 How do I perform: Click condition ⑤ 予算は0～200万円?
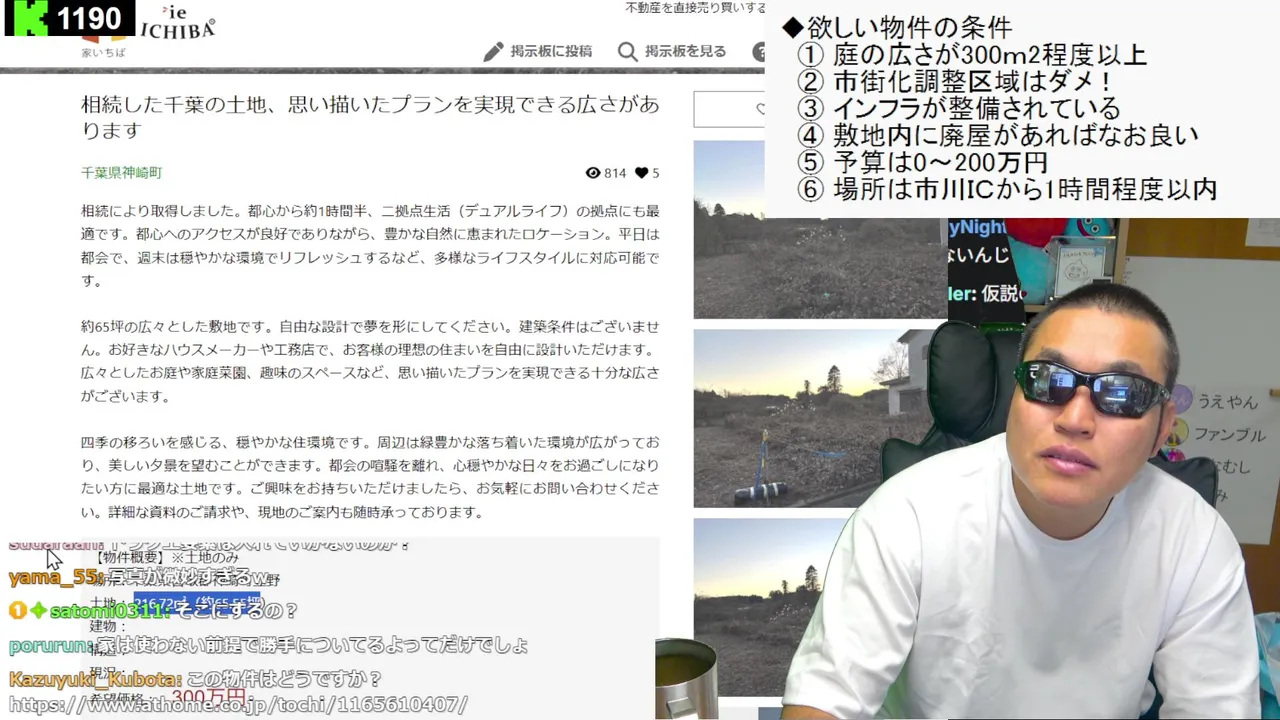tap(923, 162)
